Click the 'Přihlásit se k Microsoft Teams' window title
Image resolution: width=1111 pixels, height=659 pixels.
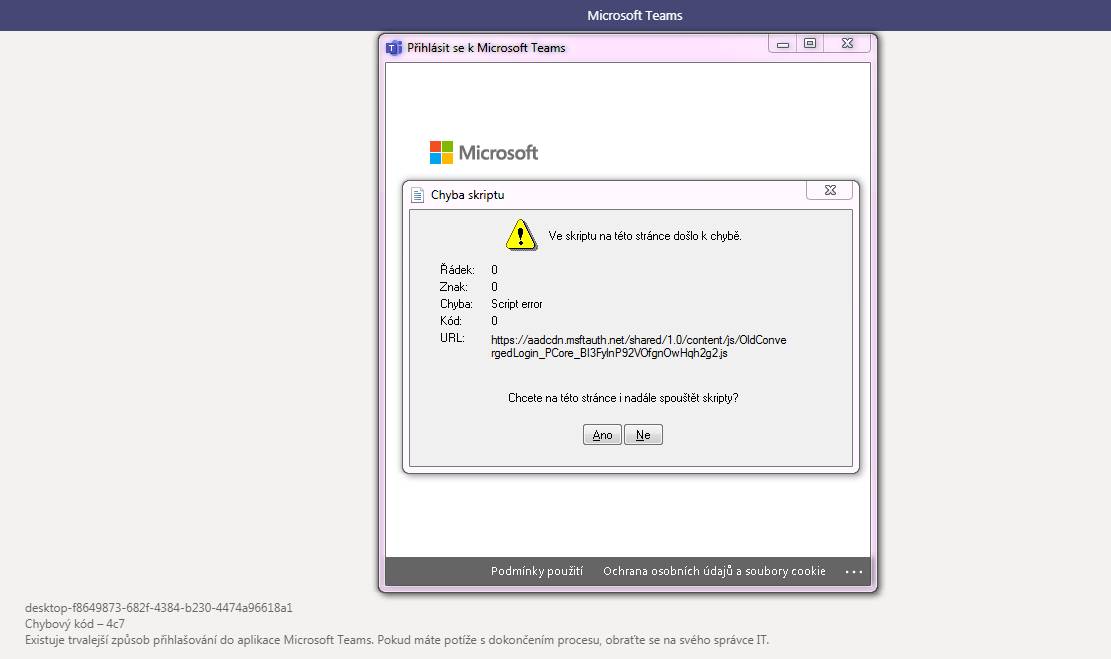click(486, 48)
